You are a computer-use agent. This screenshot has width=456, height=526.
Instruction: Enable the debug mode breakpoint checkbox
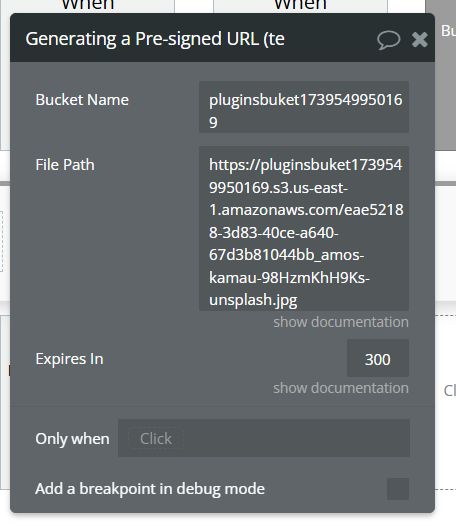(398, 489)
